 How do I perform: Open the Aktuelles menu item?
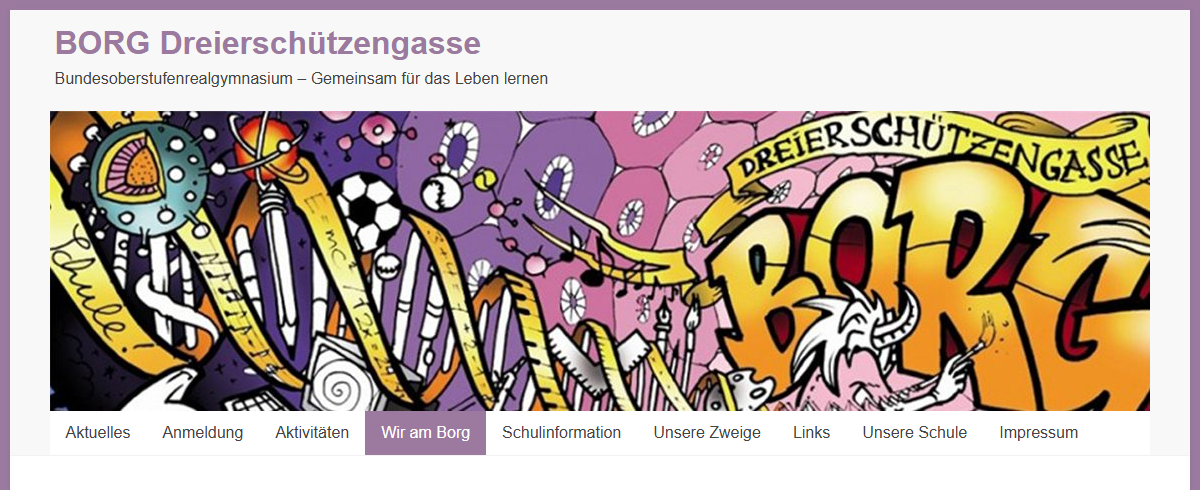point(98,433)
